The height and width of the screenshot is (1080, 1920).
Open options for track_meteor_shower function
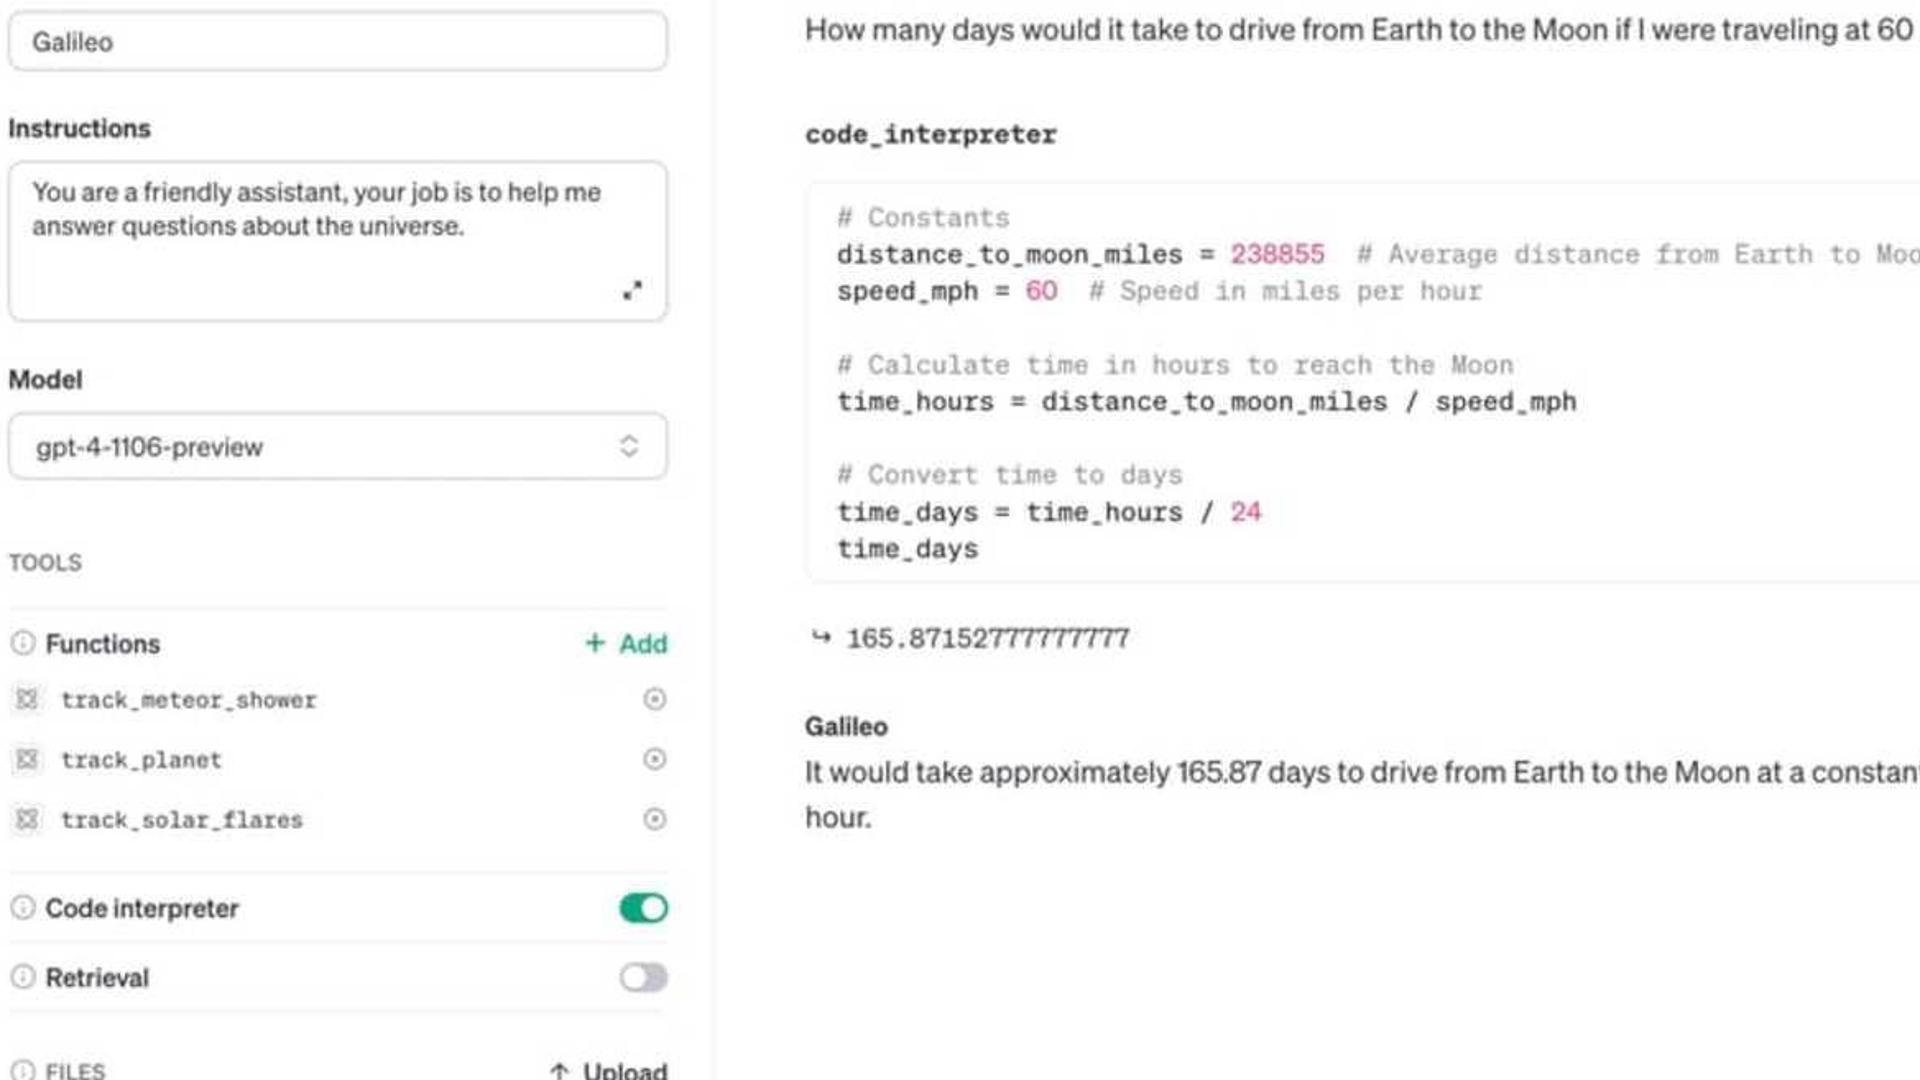(654, 699)
